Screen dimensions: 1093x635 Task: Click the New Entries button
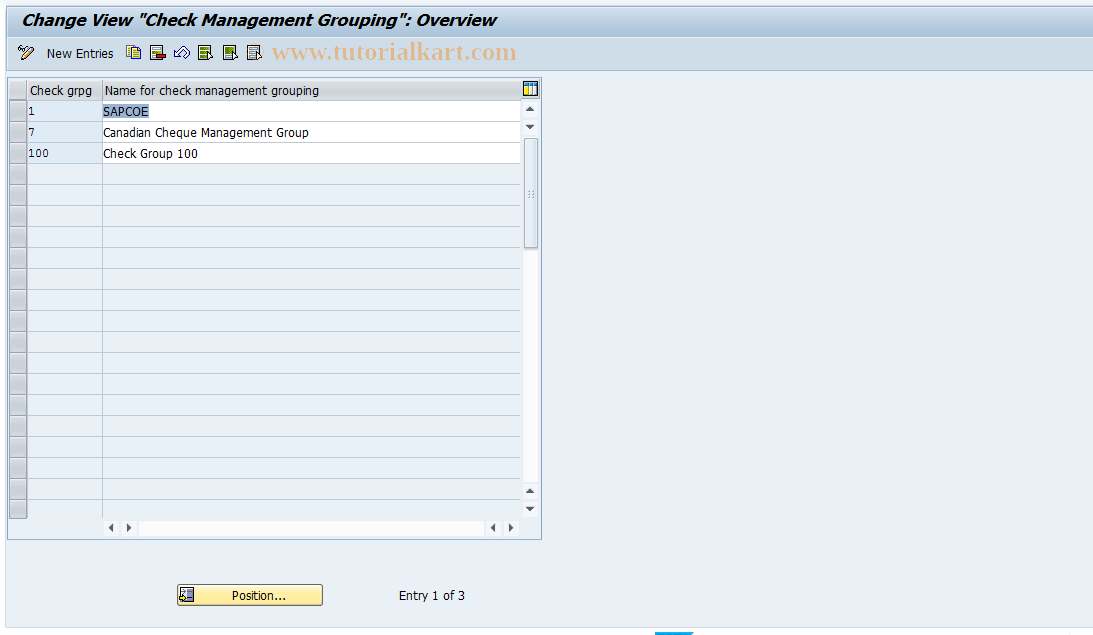pos(79,54)
